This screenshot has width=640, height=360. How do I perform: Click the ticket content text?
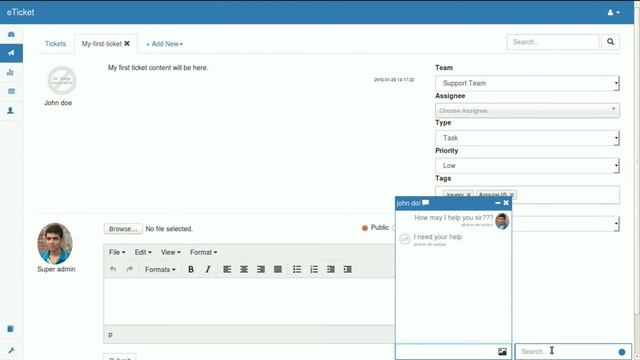(158, 68)
